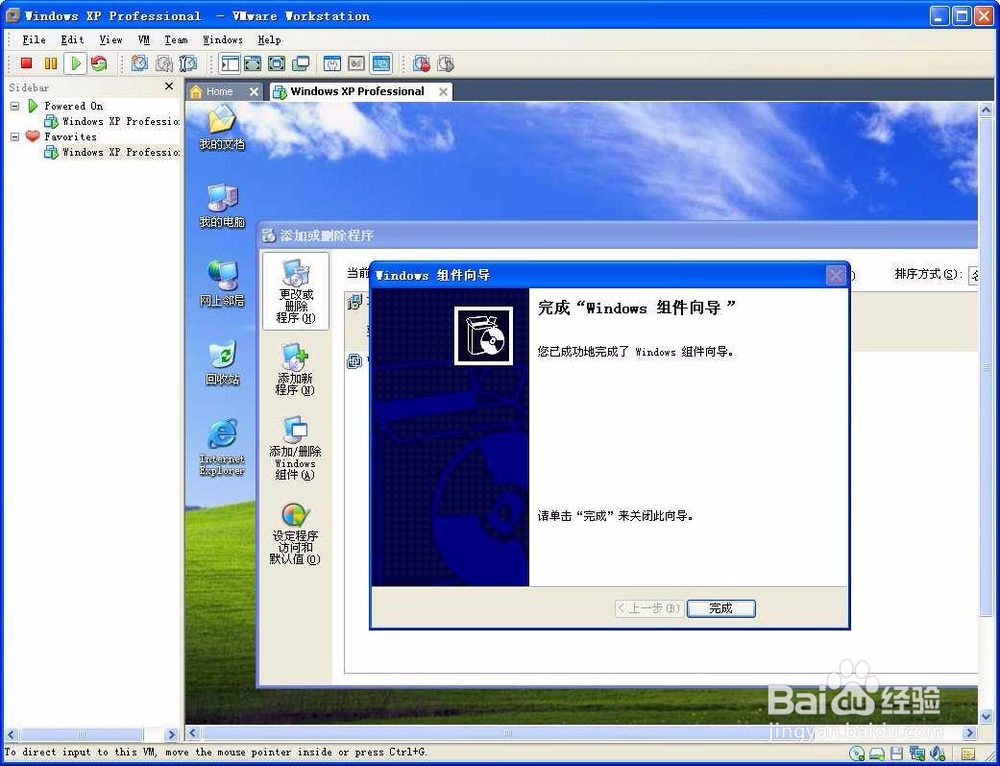Collapse the Favorites tree node
Screen dimensions: 1000x766
[x=15, y=136]
